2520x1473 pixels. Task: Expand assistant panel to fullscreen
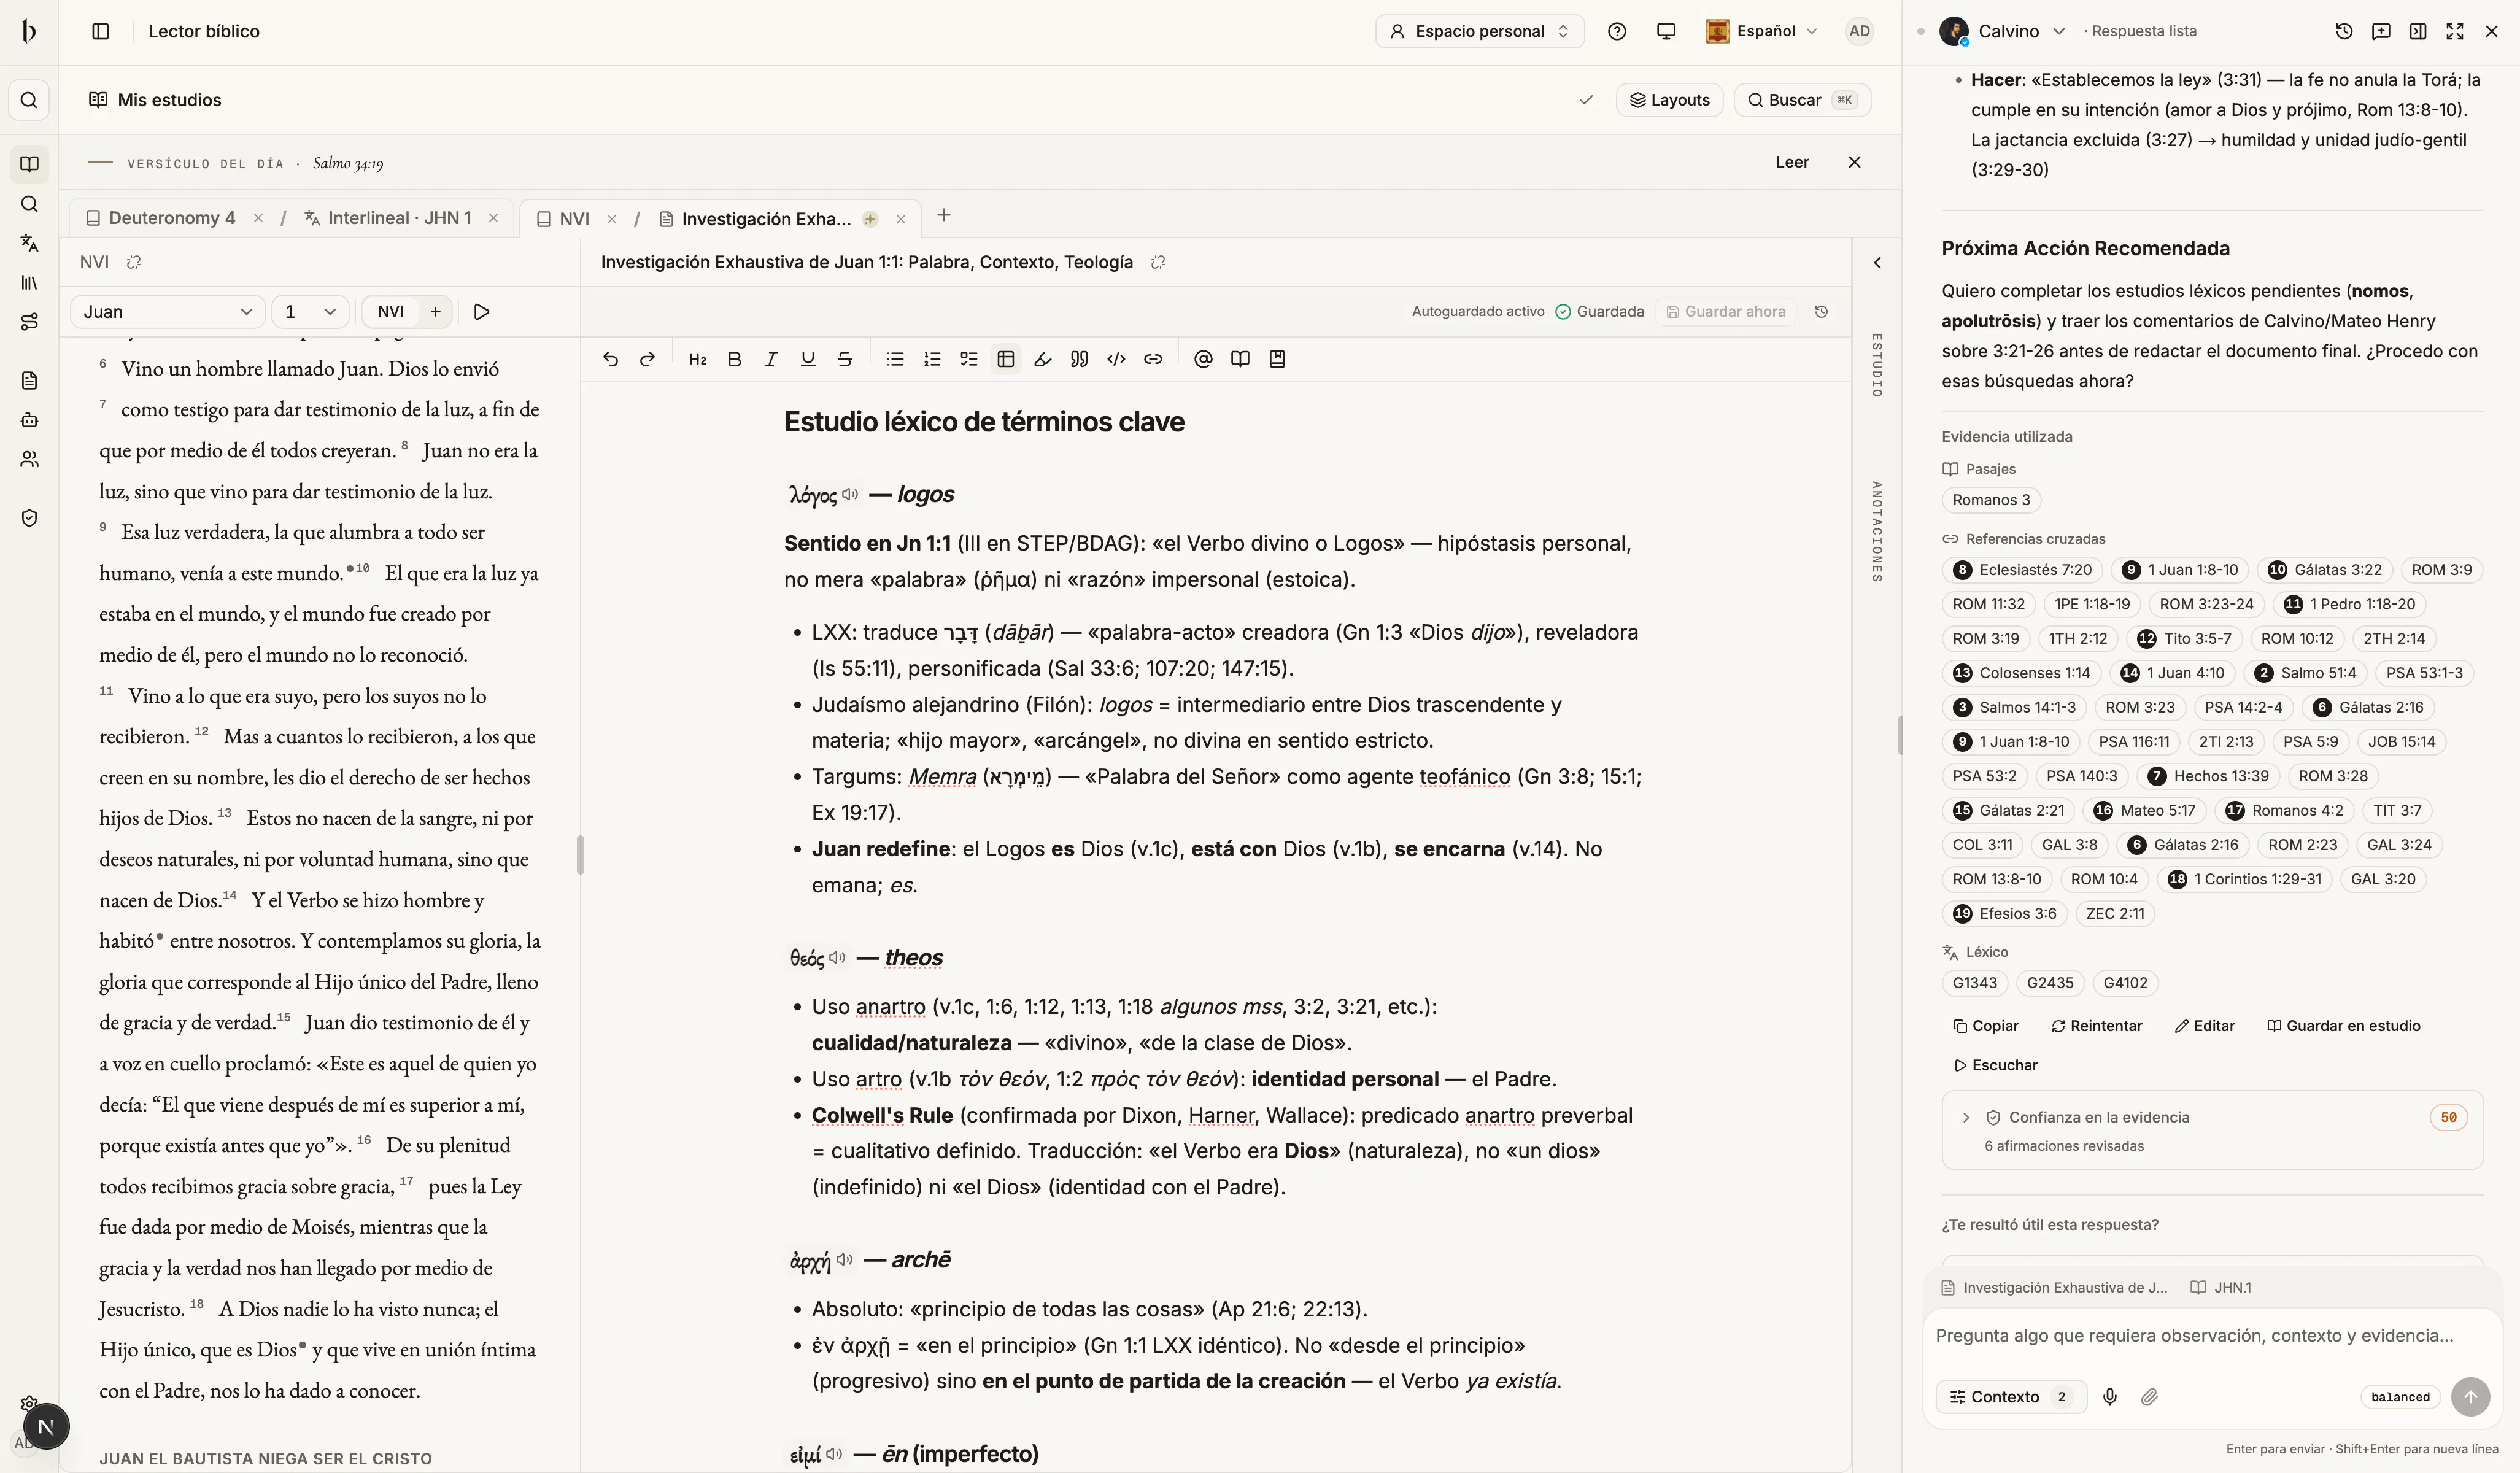(2454, 31)
